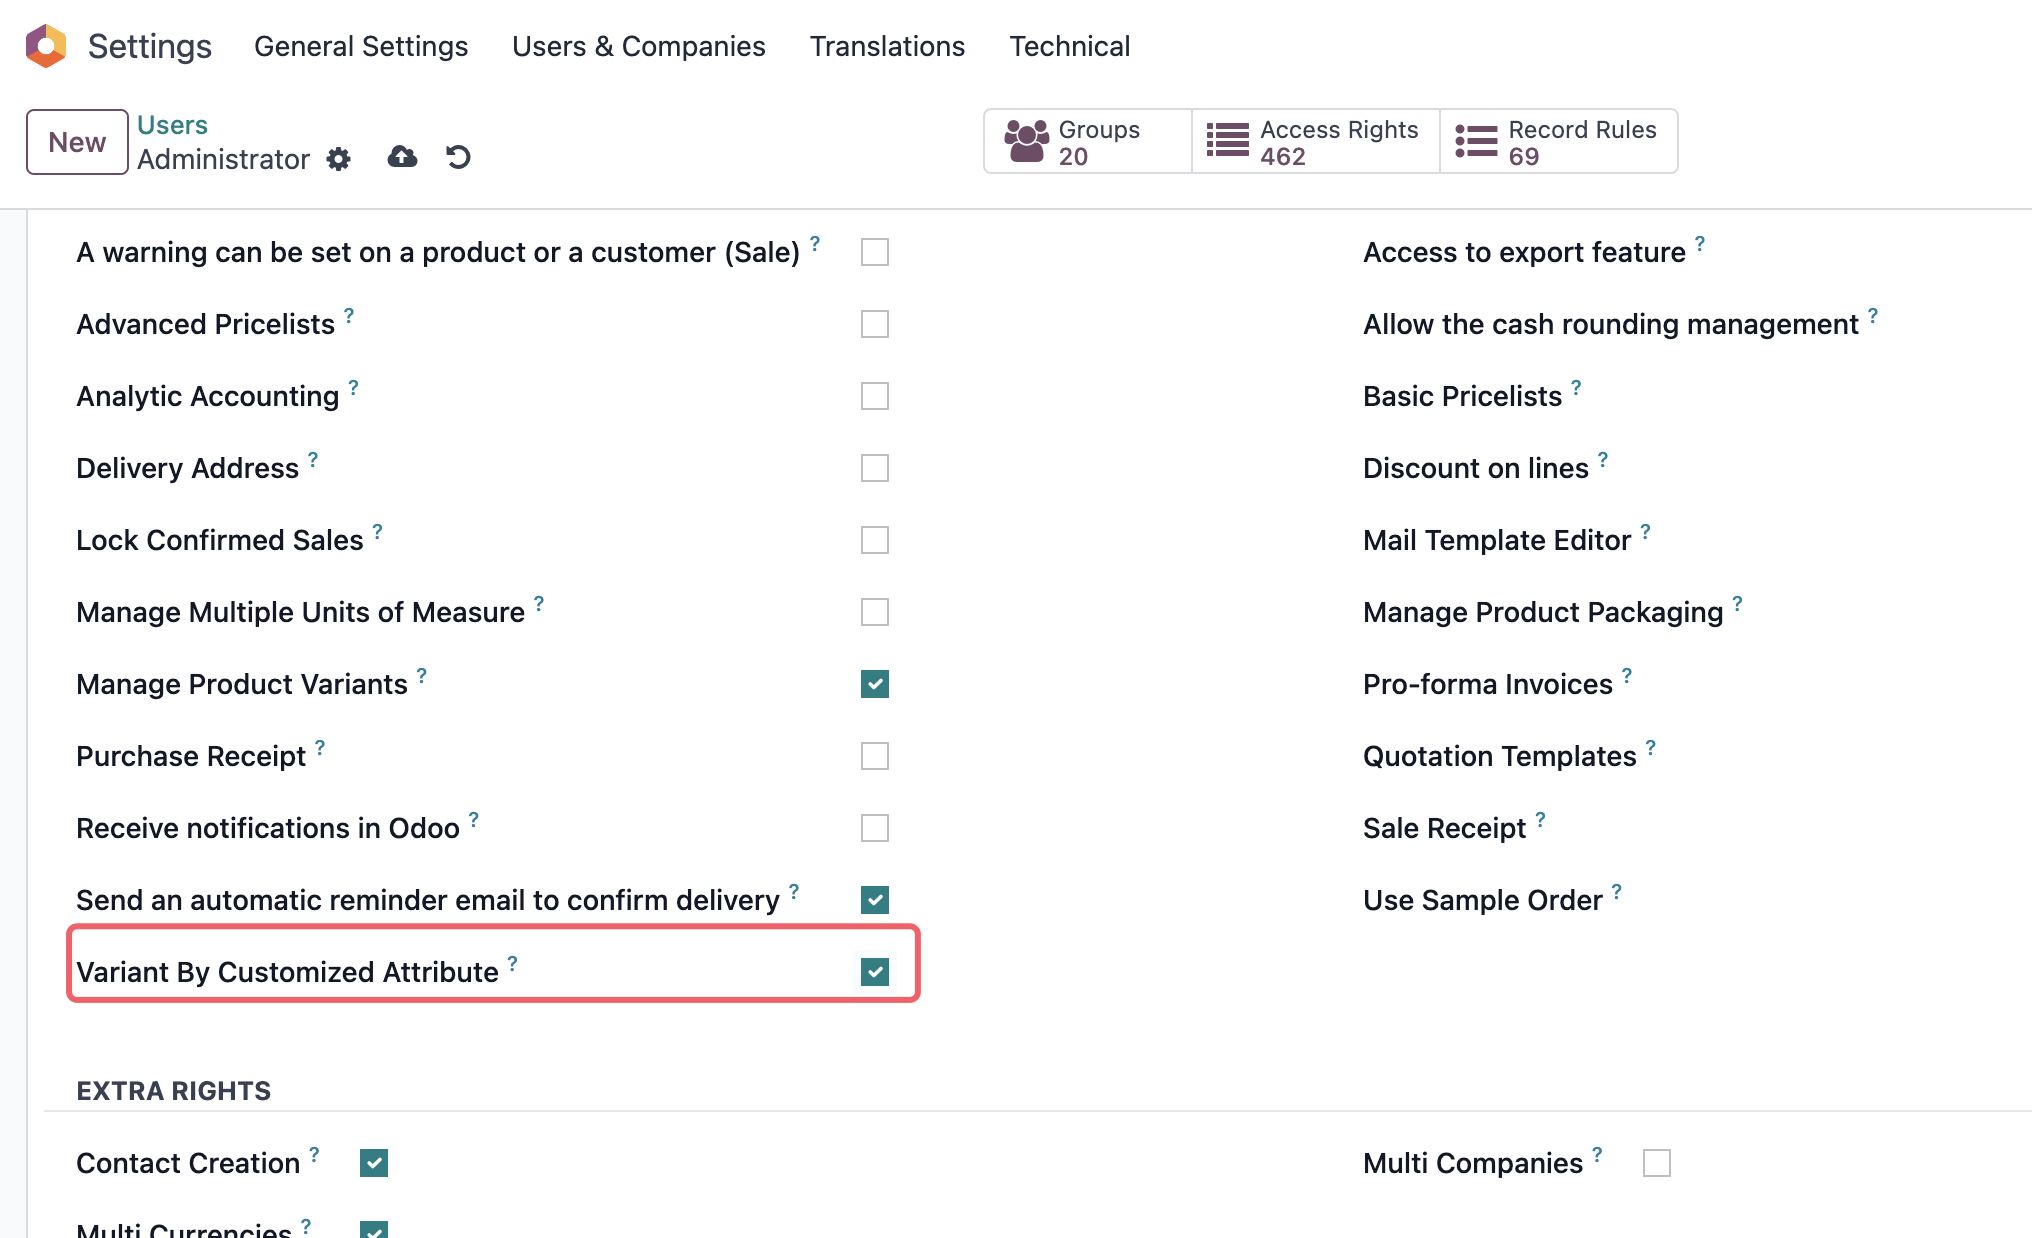Show help for Multi Companies

coord(1597,1155)
